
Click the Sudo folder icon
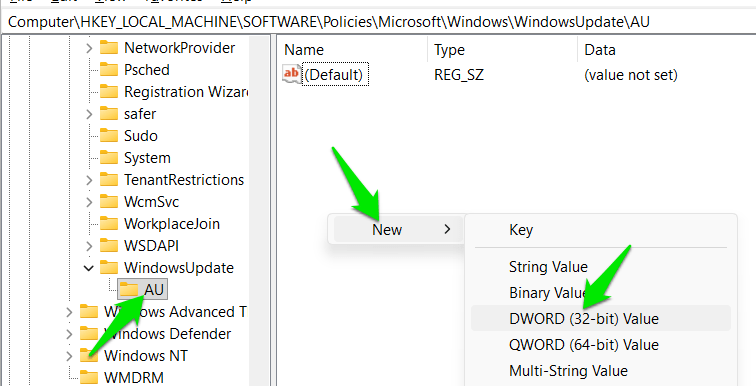coord(109,136)
